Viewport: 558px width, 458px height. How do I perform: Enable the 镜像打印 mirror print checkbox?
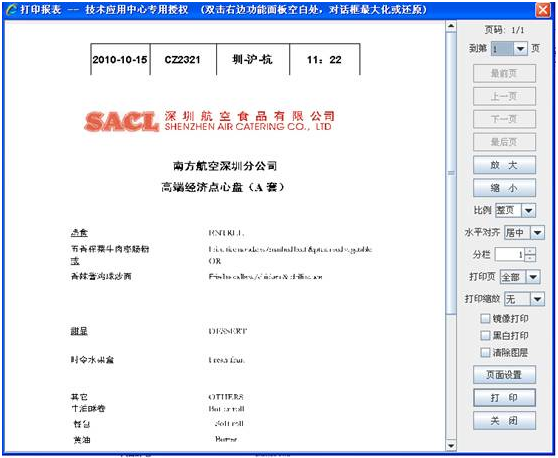pyautogui.click(x=485, y=318)
